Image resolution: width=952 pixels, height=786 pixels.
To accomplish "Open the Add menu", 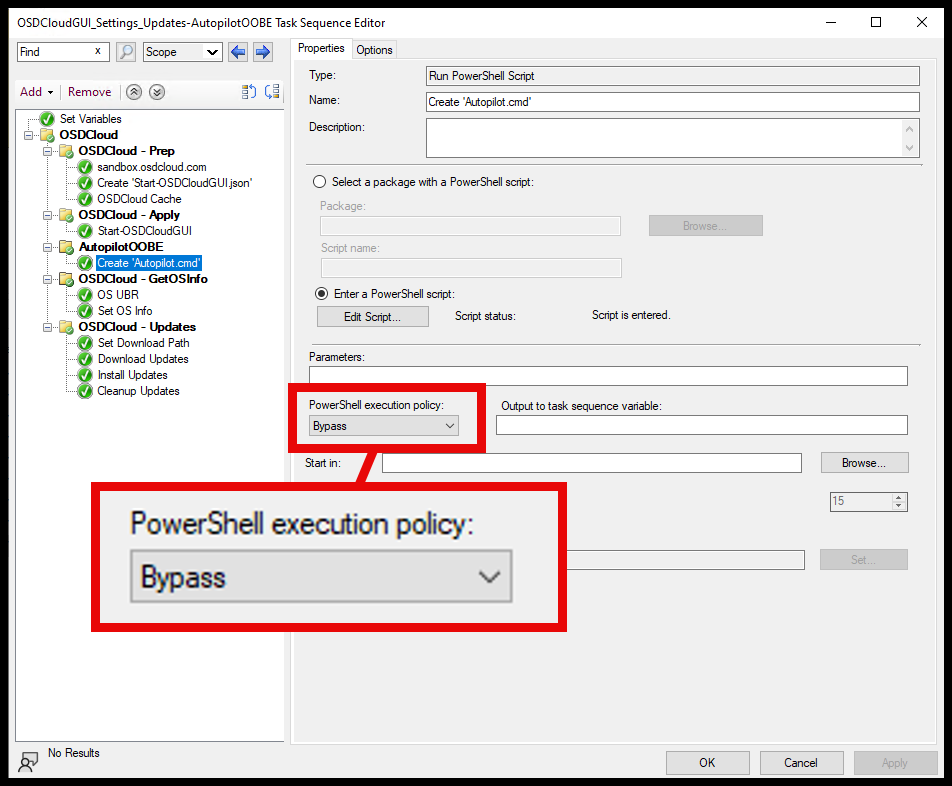I will (x=35, y=91).
